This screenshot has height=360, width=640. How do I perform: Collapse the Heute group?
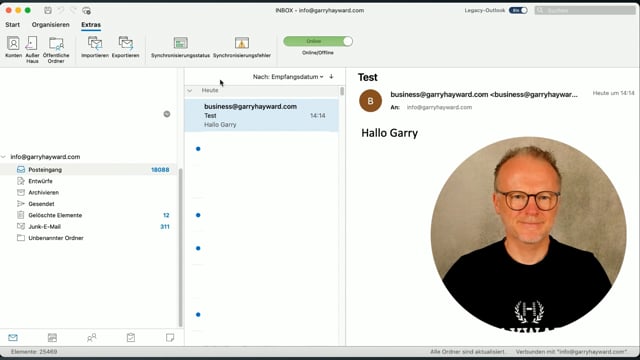pos(190,91)
